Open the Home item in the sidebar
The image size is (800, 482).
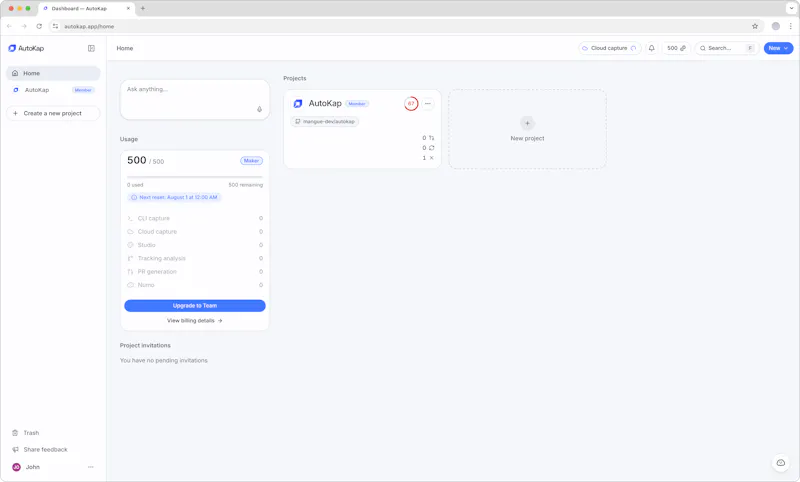(x=53, y=73)
